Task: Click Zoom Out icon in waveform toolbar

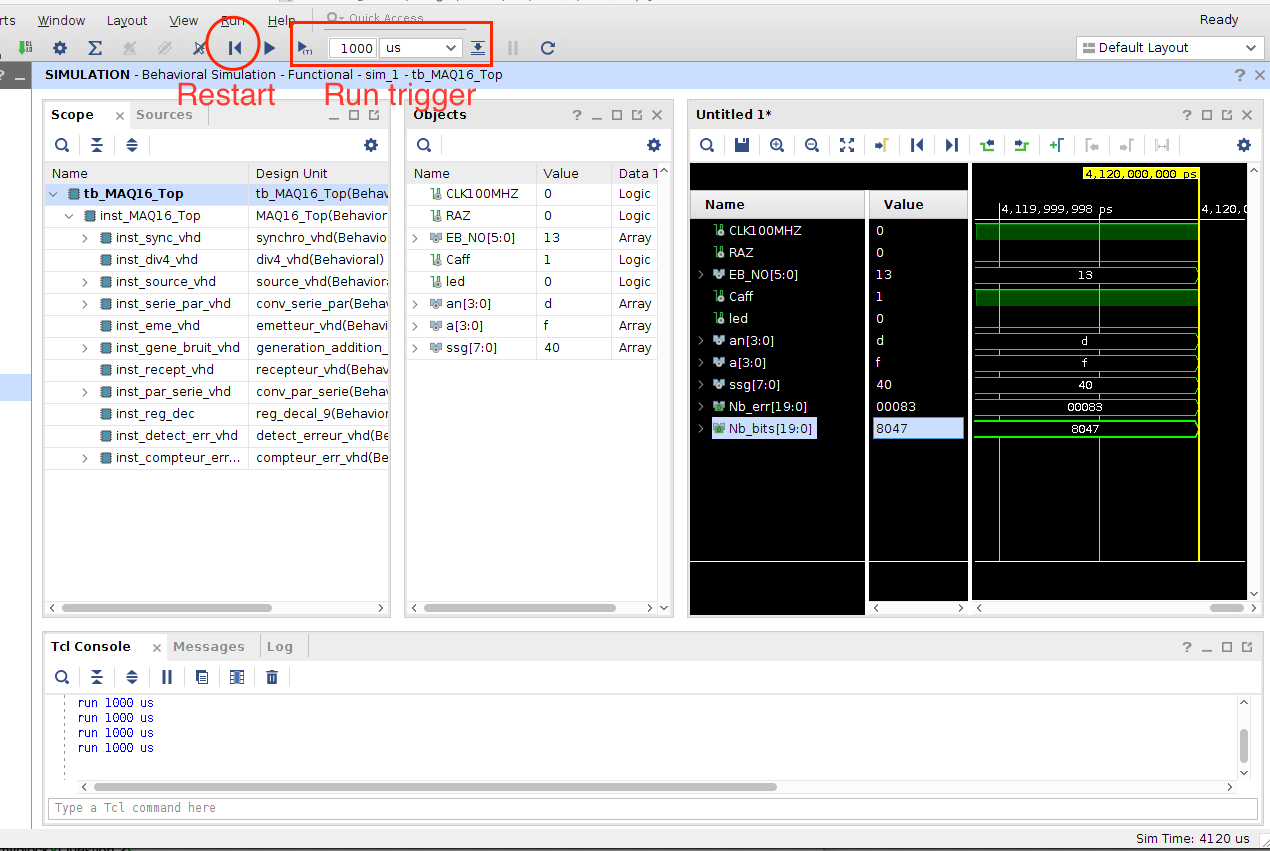Action: click(x=812, y=145)
